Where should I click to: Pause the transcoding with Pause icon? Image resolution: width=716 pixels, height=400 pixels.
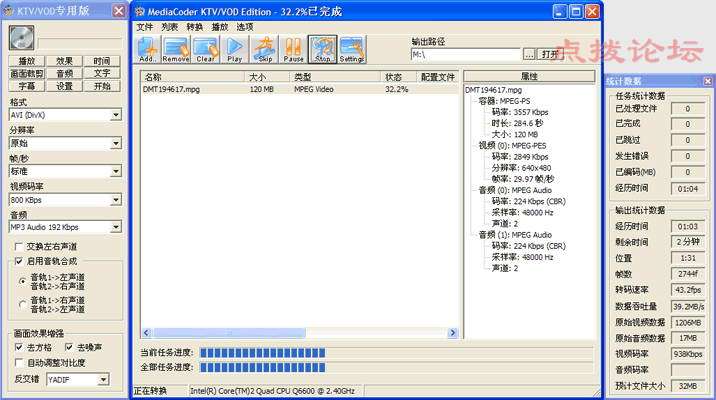(293, 49)
